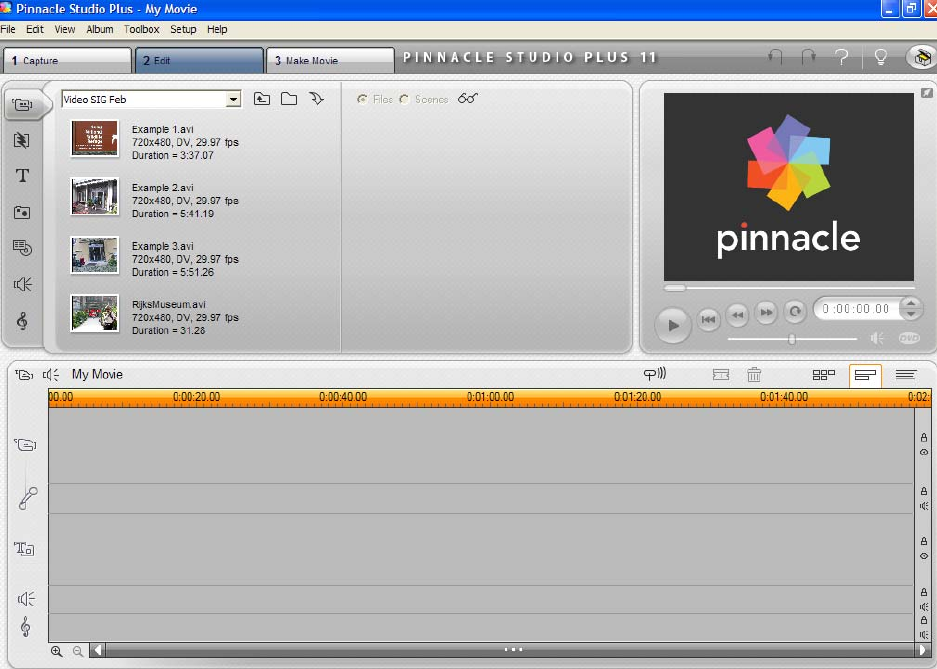Viewport: 937px width, 669px height.
Task: Click the video track header camera icon
Action: tap(25, 444)
